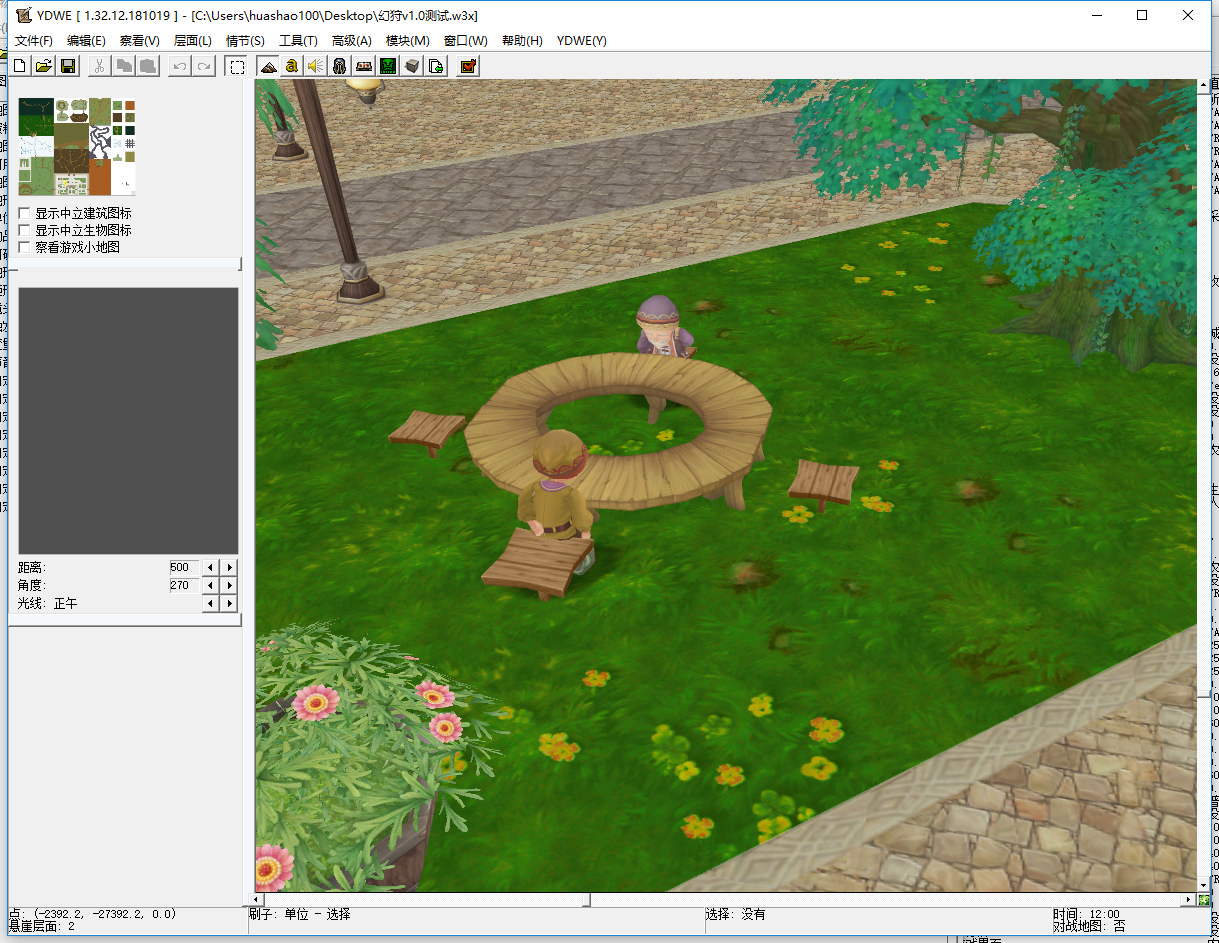
Task: Open the Sound editor speaker icon
Action: pyautogui.click(x=315, y=66)
